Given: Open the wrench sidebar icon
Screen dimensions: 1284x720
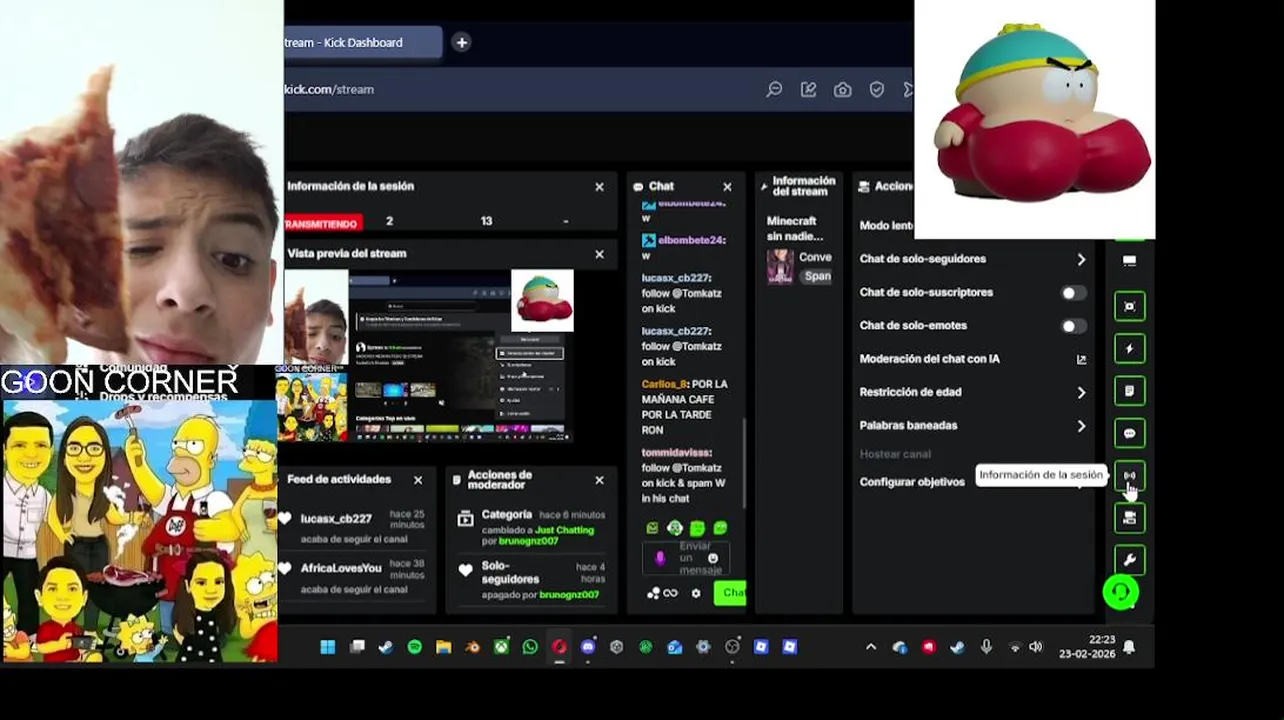Looking at the screenshot, I should pyautogui.click(x=1129, y=560).
